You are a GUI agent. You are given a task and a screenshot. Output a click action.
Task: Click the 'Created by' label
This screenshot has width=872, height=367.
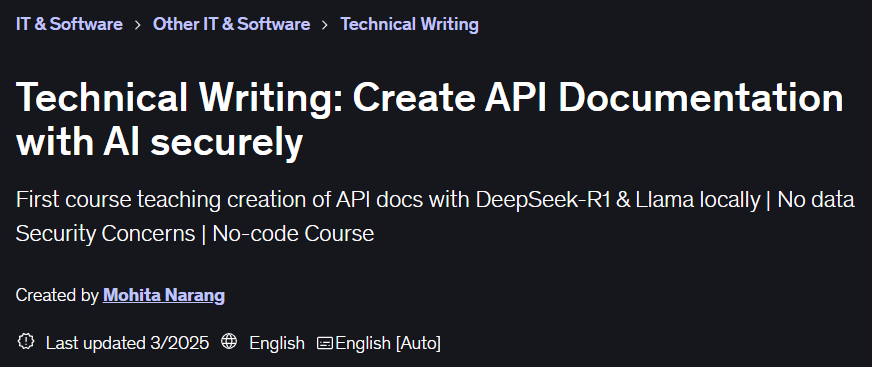click(57, 295)
